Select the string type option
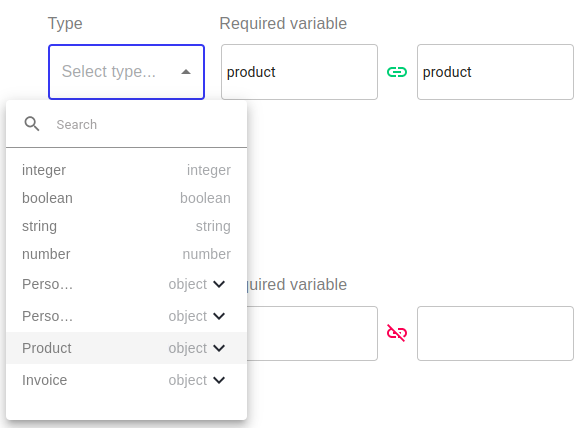588x428 pixels. (x=126, y=226)
